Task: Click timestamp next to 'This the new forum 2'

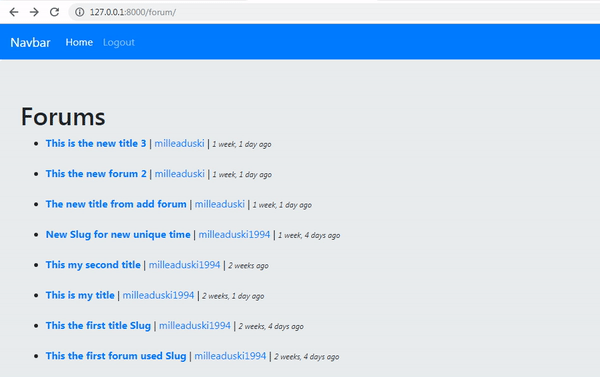Action: coord(242,175)
